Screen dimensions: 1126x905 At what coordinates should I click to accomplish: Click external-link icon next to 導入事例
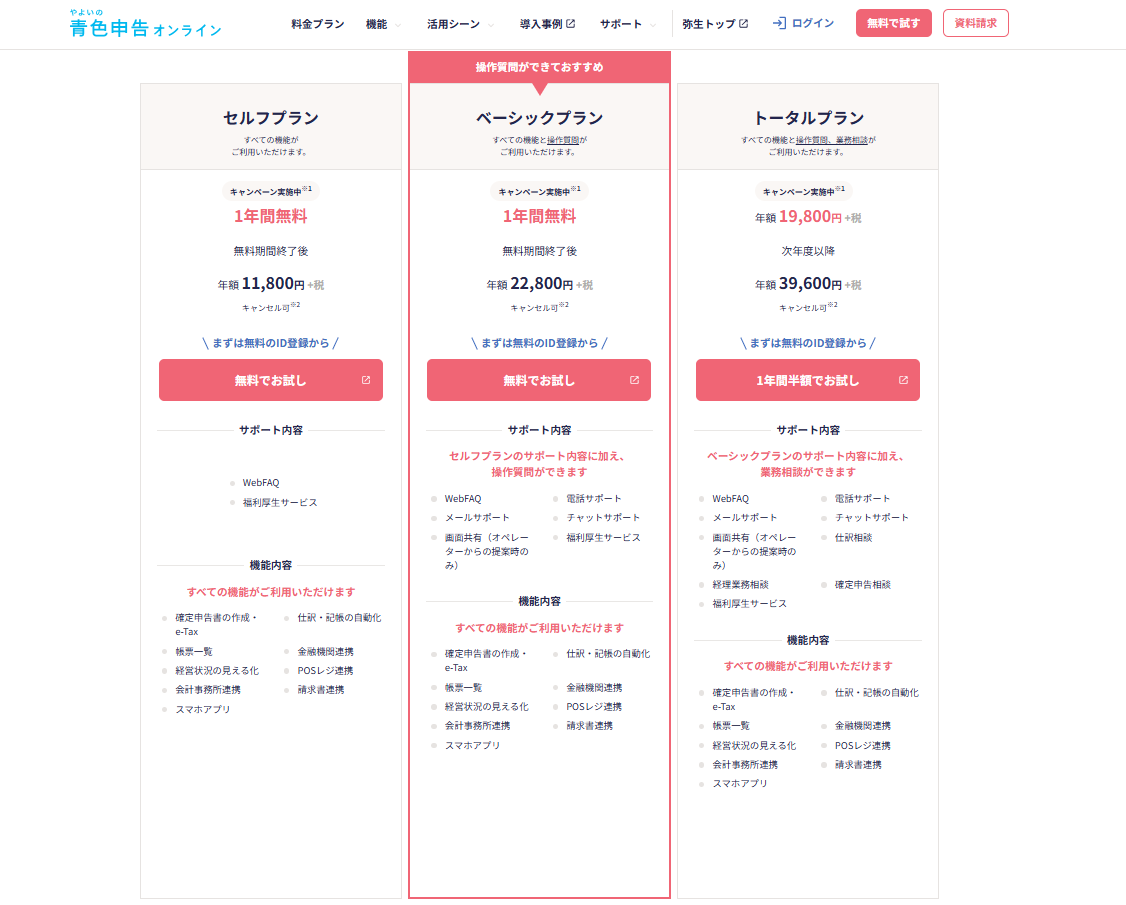(x=571, y=24)
